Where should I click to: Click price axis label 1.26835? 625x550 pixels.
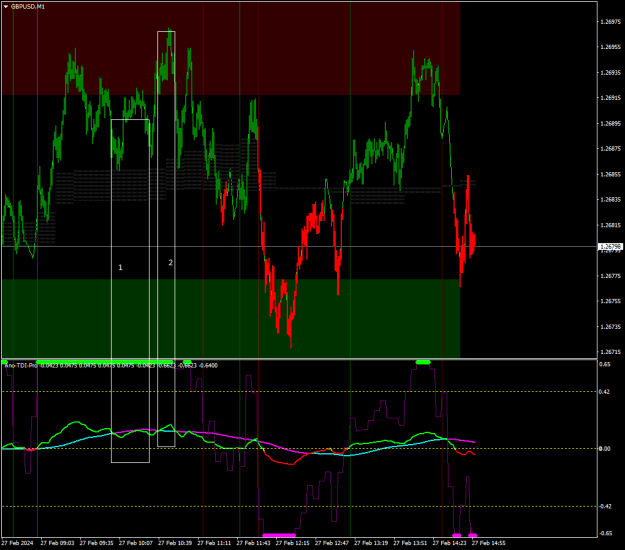(x=610, y=200)
